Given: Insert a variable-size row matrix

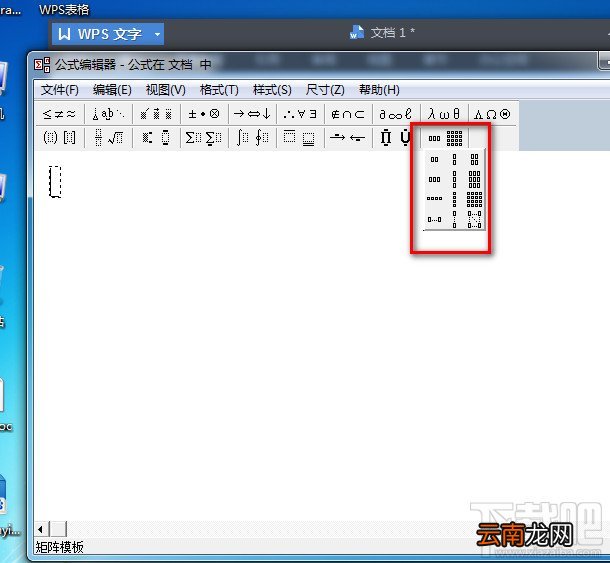Looking at the screenshot, I should (435, 219).
